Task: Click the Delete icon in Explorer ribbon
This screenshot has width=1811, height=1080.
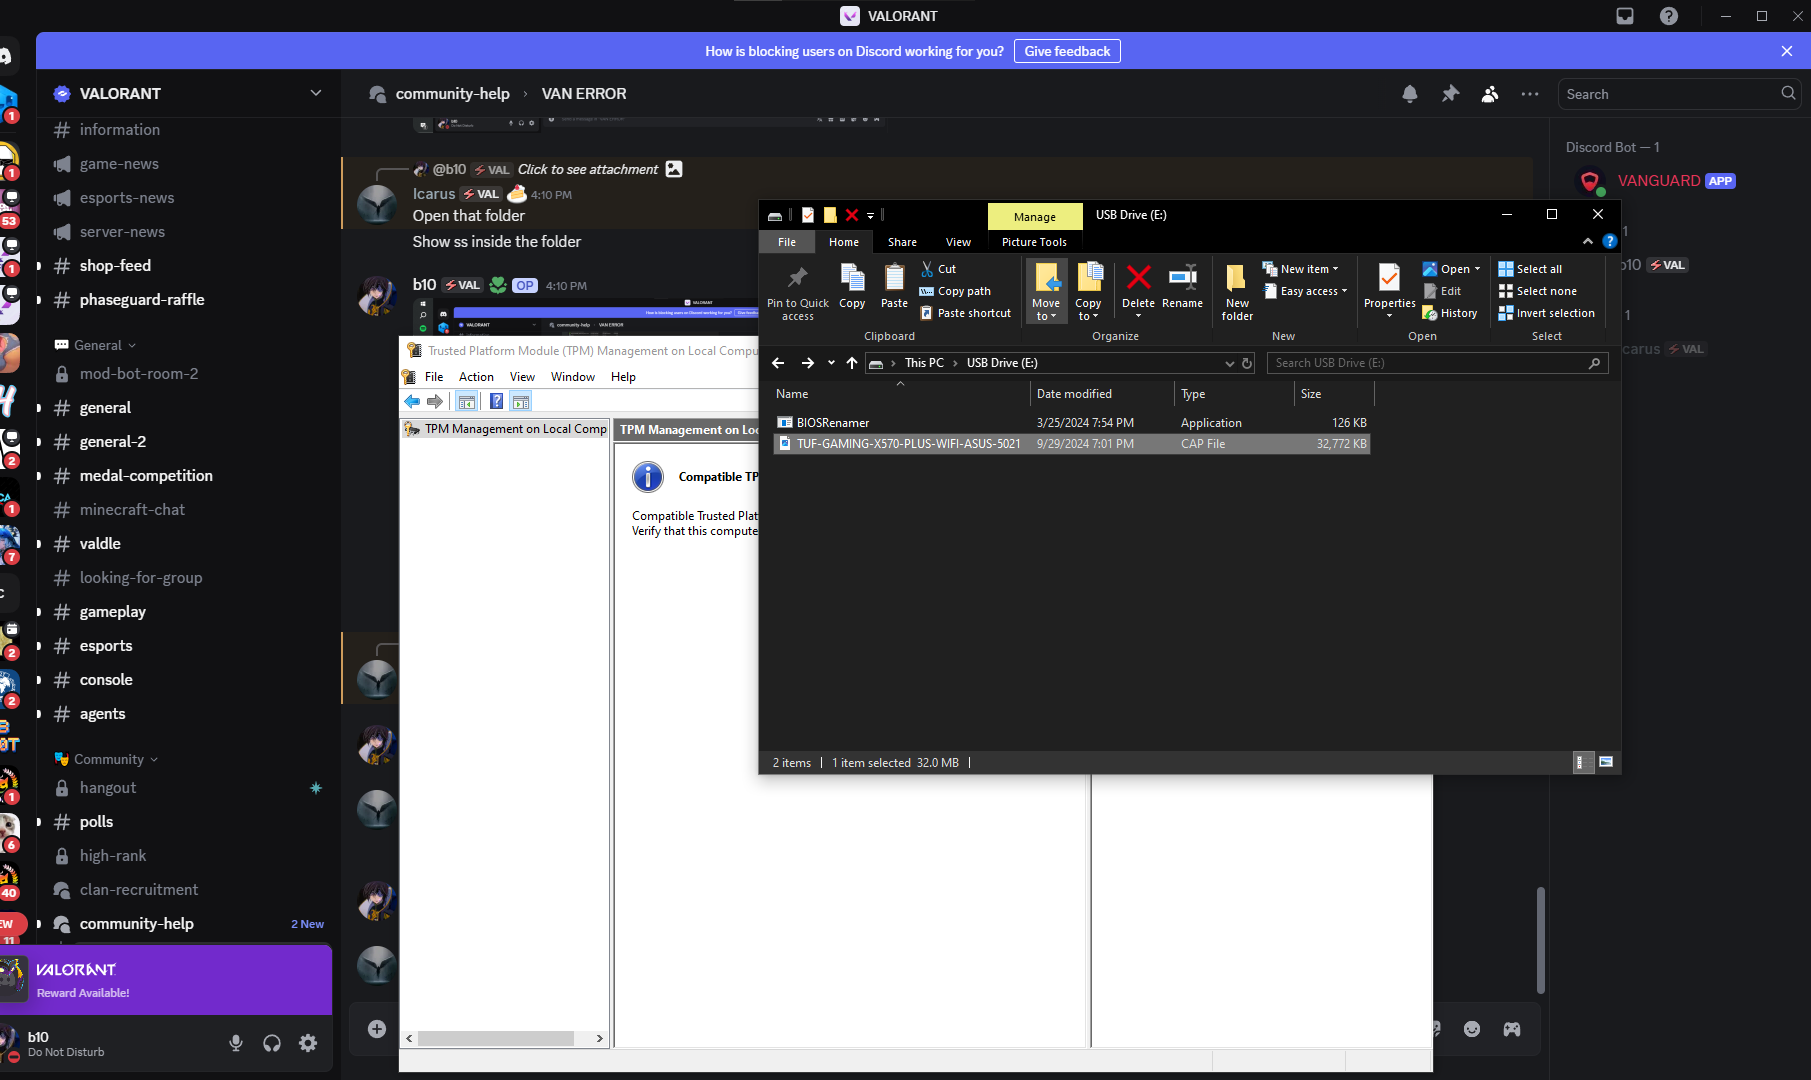Action: (1138, 279)
